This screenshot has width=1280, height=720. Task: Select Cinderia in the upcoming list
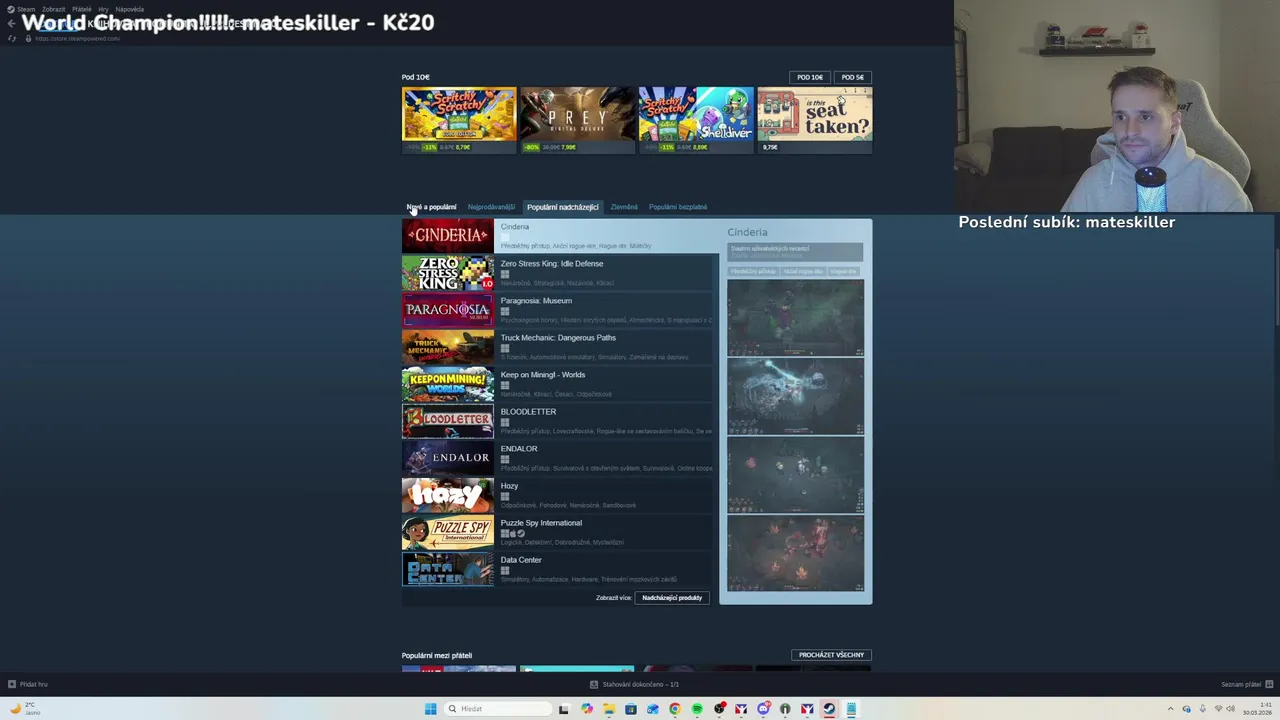[560, 235]
